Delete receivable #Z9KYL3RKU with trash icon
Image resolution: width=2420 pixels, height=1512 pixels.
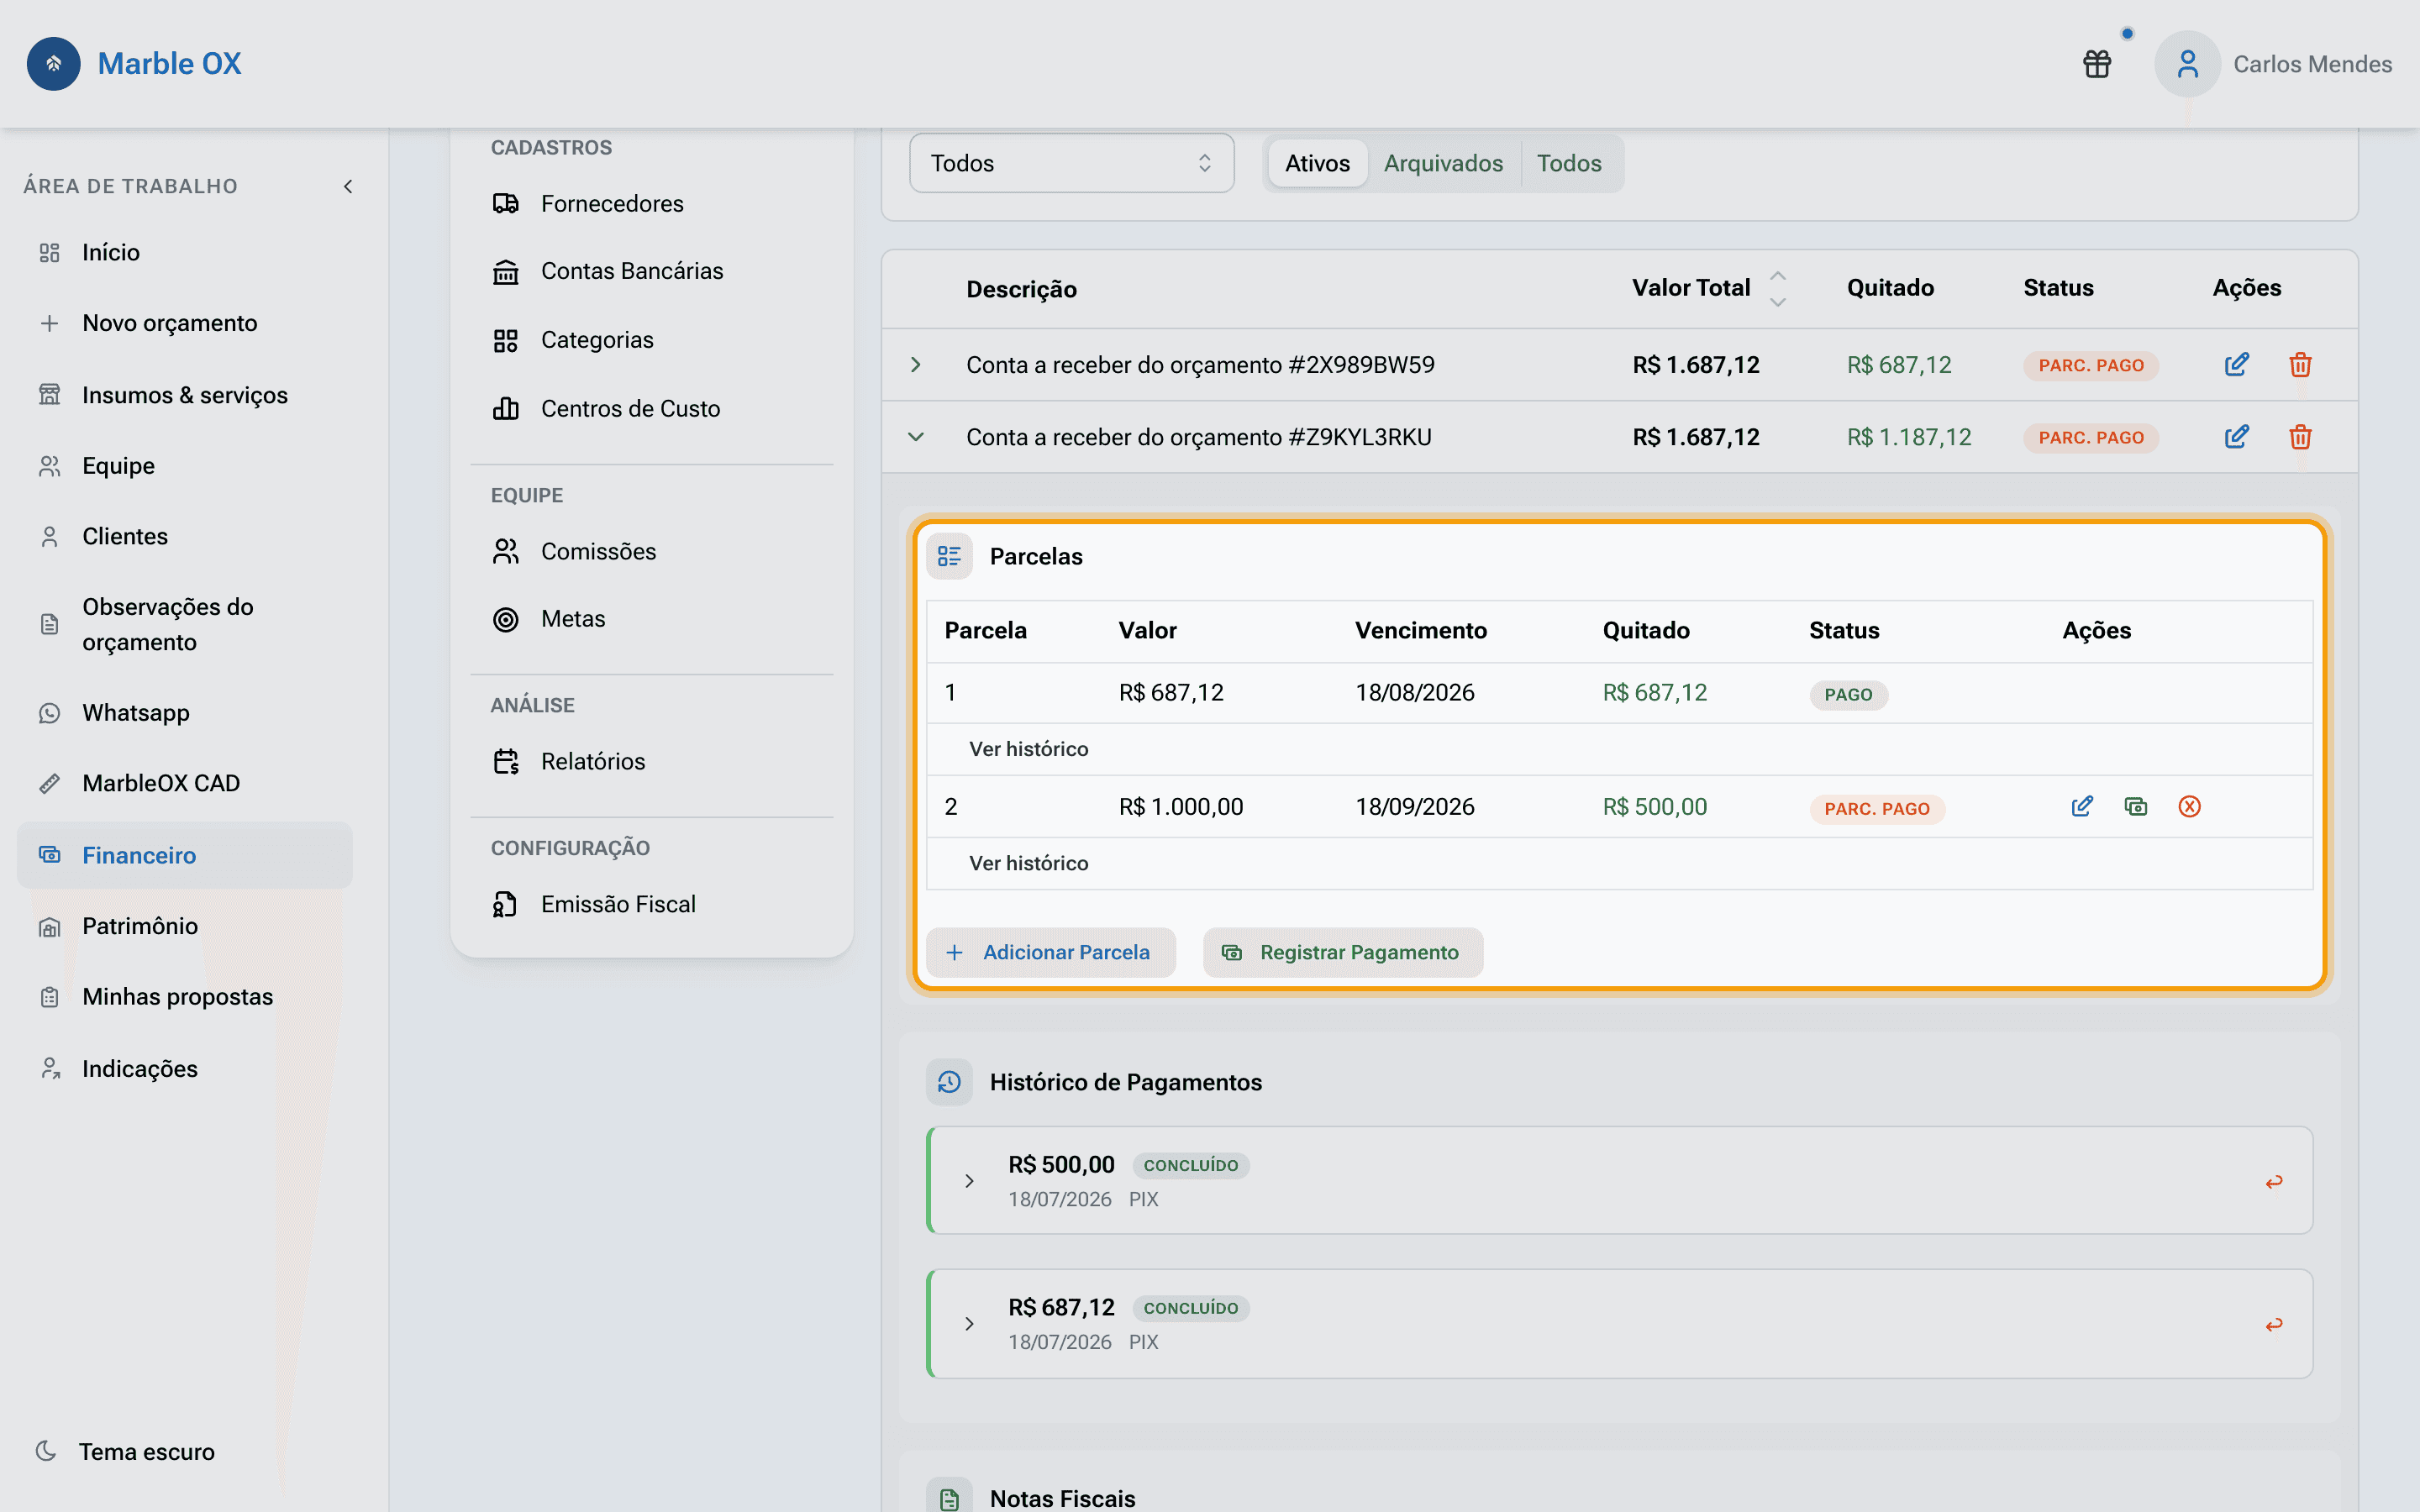(x=2300, y=437)
